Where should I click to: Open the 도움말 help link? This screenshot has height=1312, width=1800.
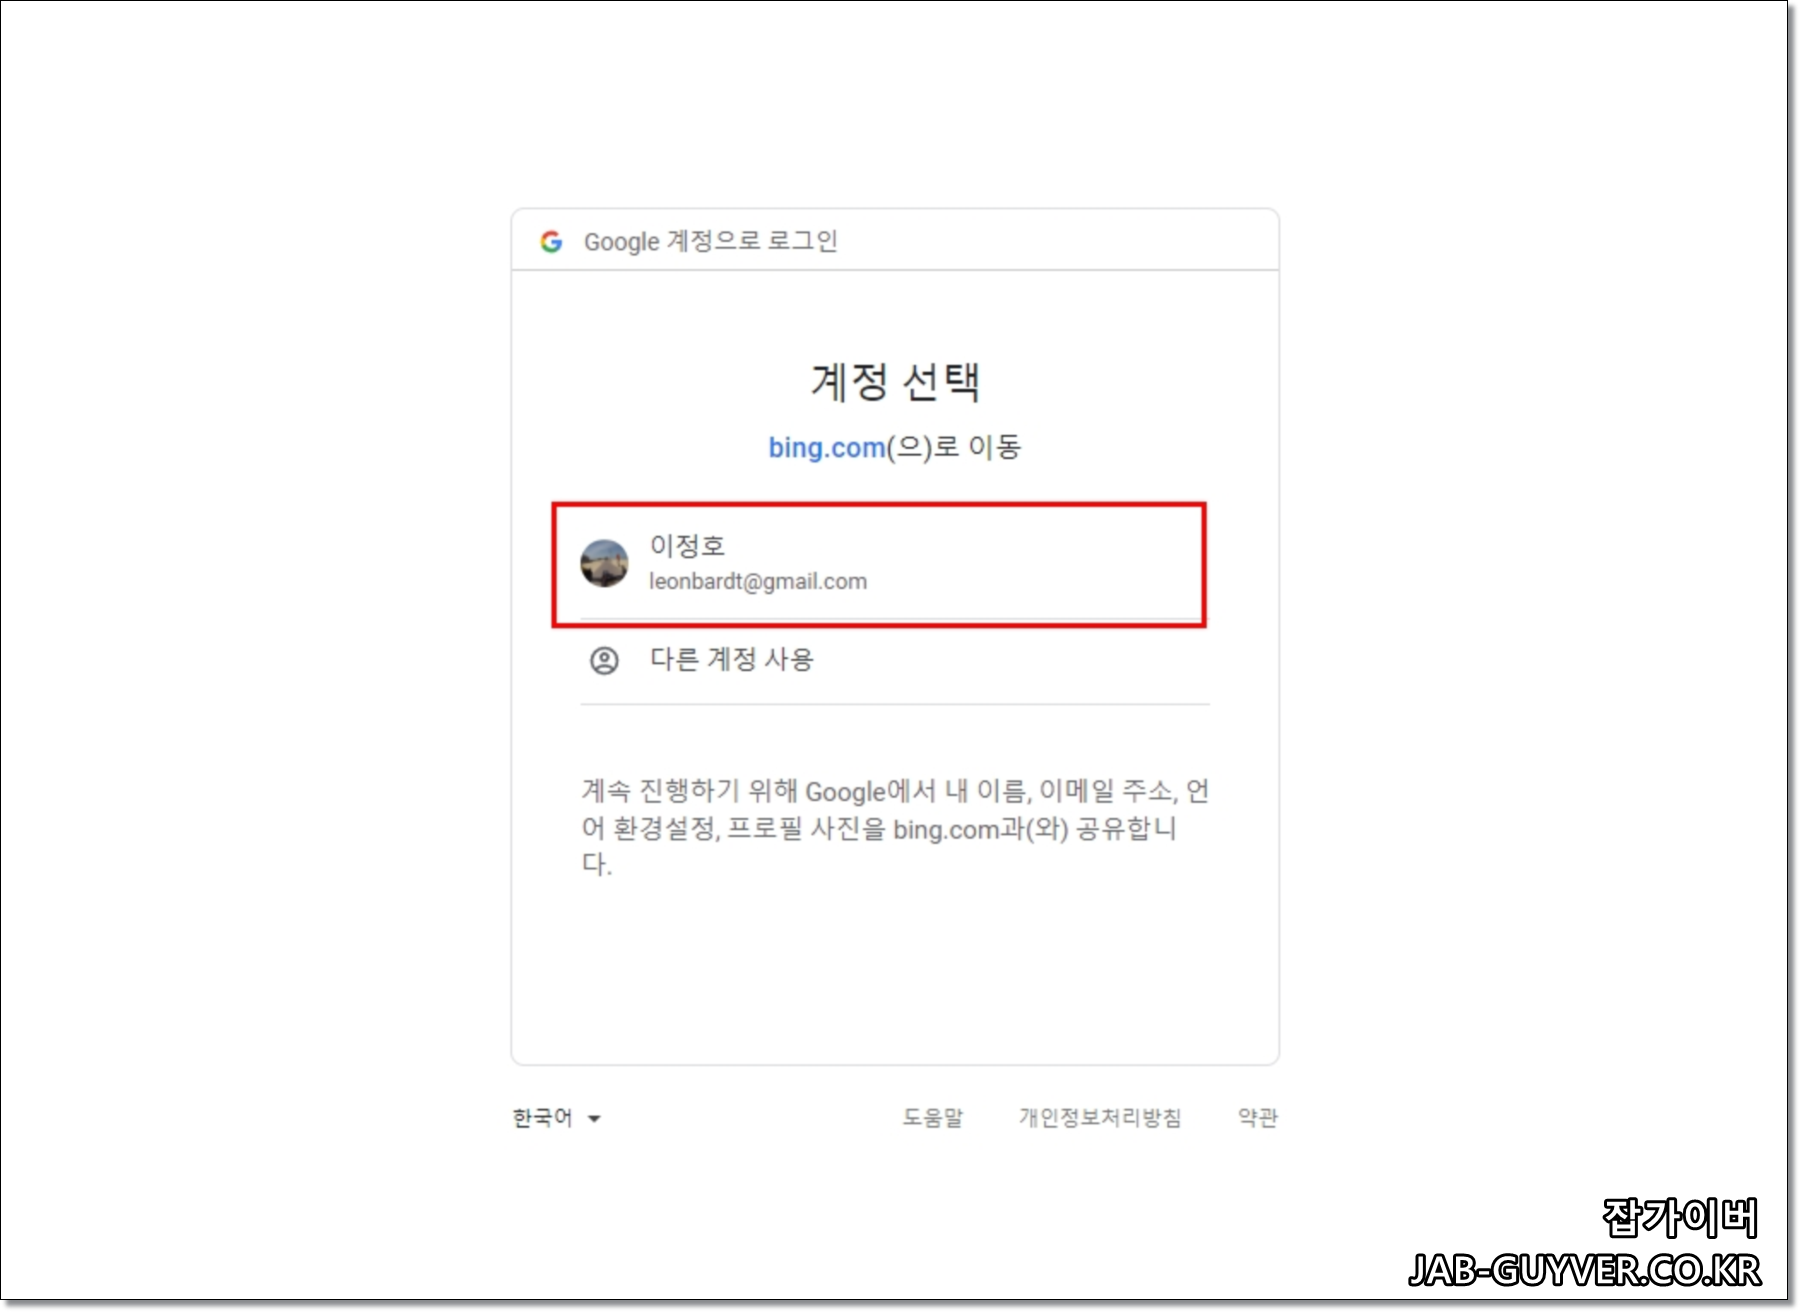932,1117
